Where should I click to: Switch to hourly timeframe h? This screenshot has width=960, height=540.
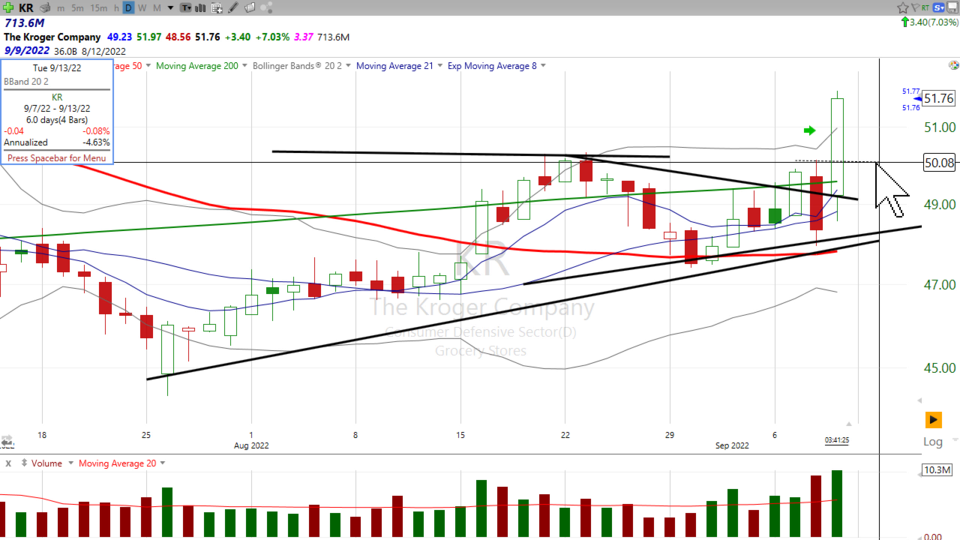[116, 8]
